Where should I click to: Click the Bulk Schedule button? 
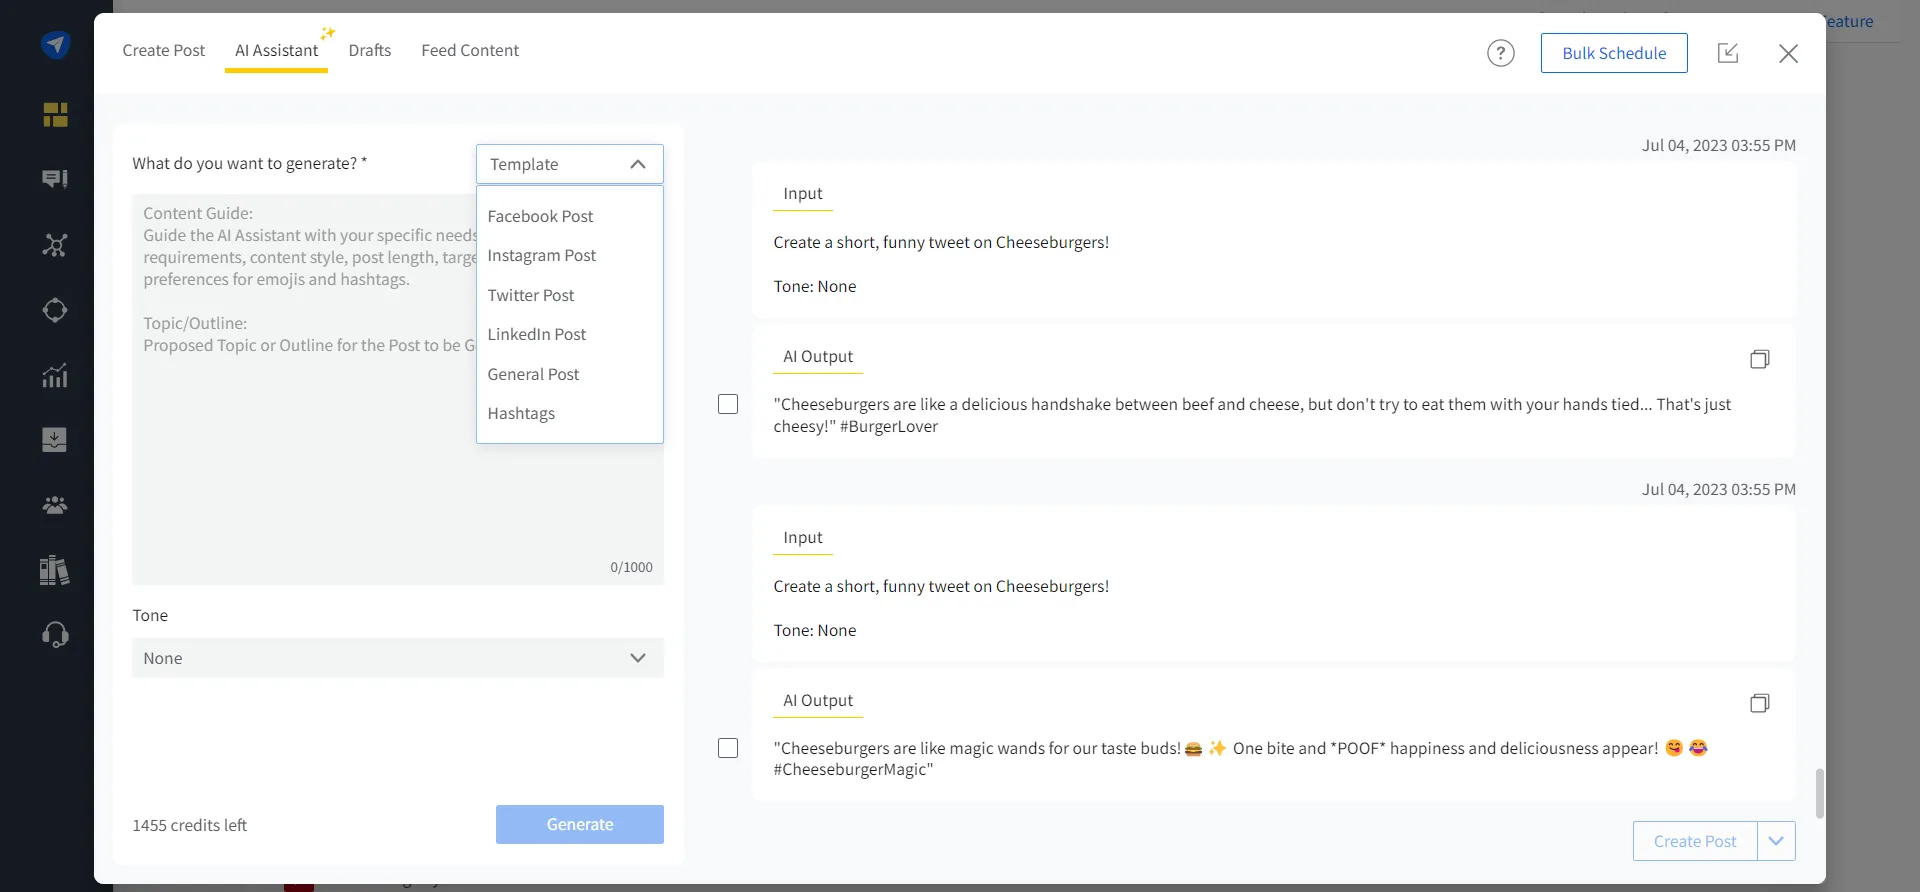pyautogui.click(x=1614, y=53)
